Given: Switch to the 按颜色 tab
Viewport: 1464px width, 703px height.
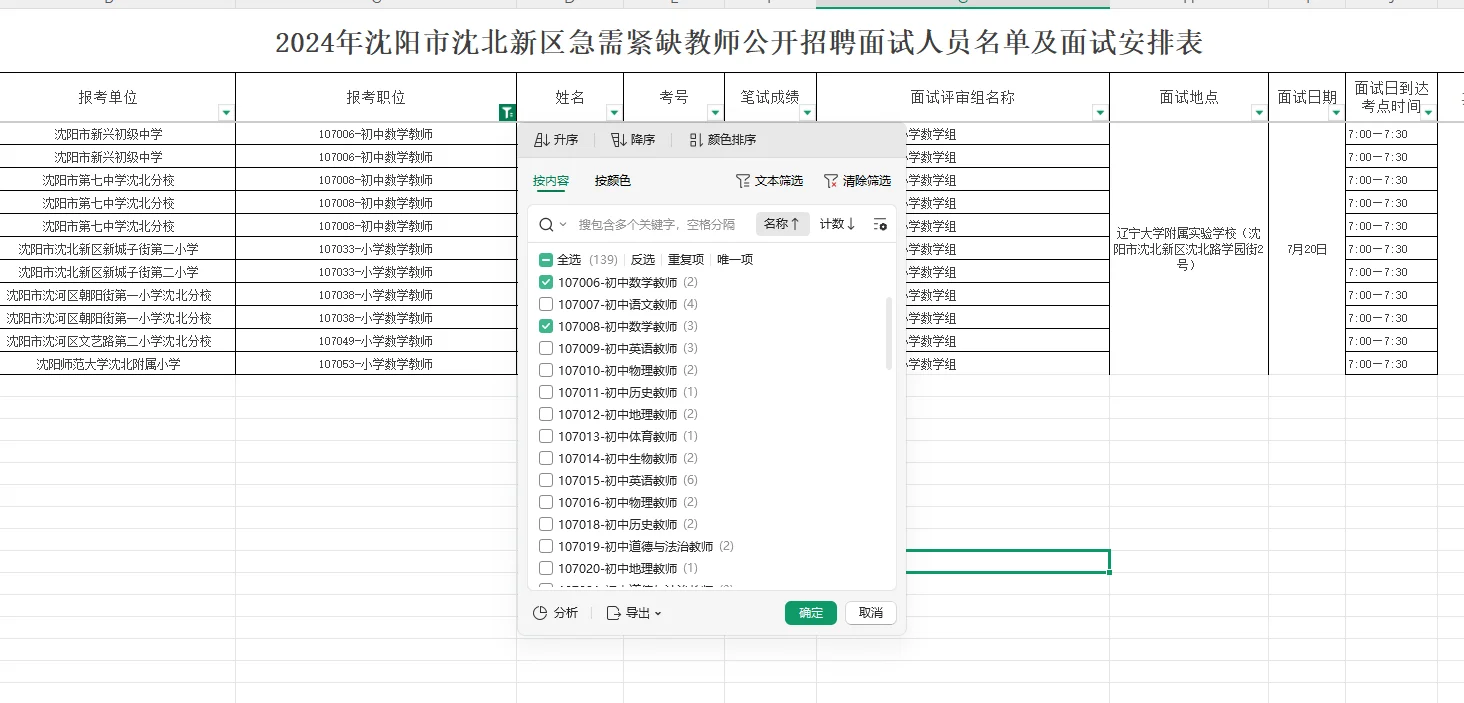Looking at the screenshot, I should click(613, 181).
